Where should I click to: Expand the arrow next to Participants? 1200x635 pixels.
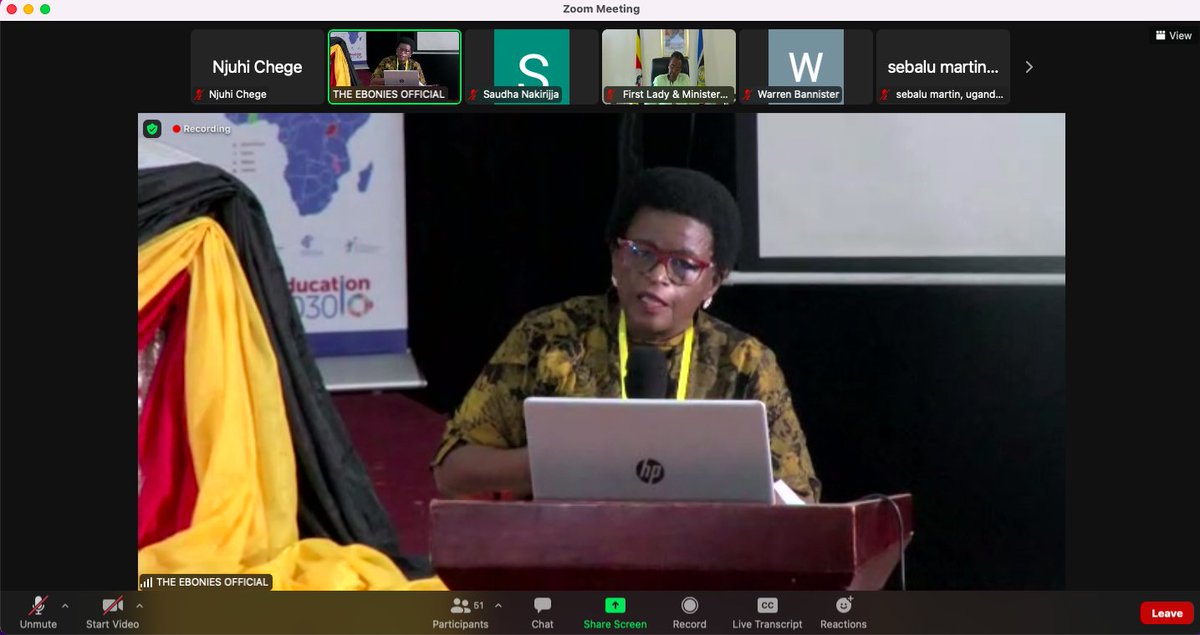[x=498, y=605]
